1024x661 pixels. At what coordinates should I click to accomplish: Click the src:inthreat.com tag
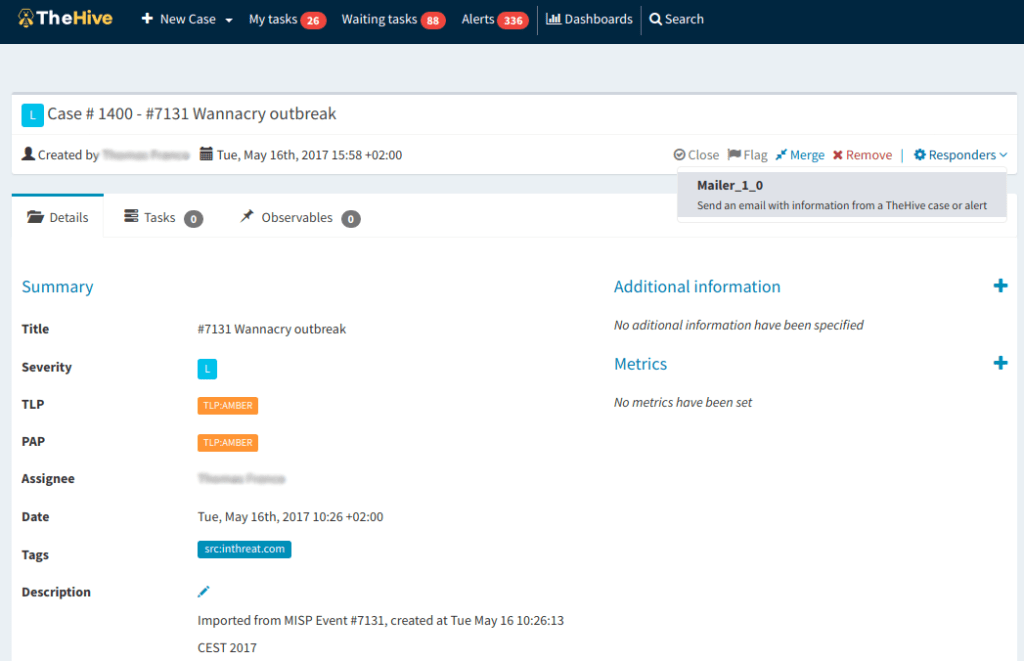[x=244, y=549]
